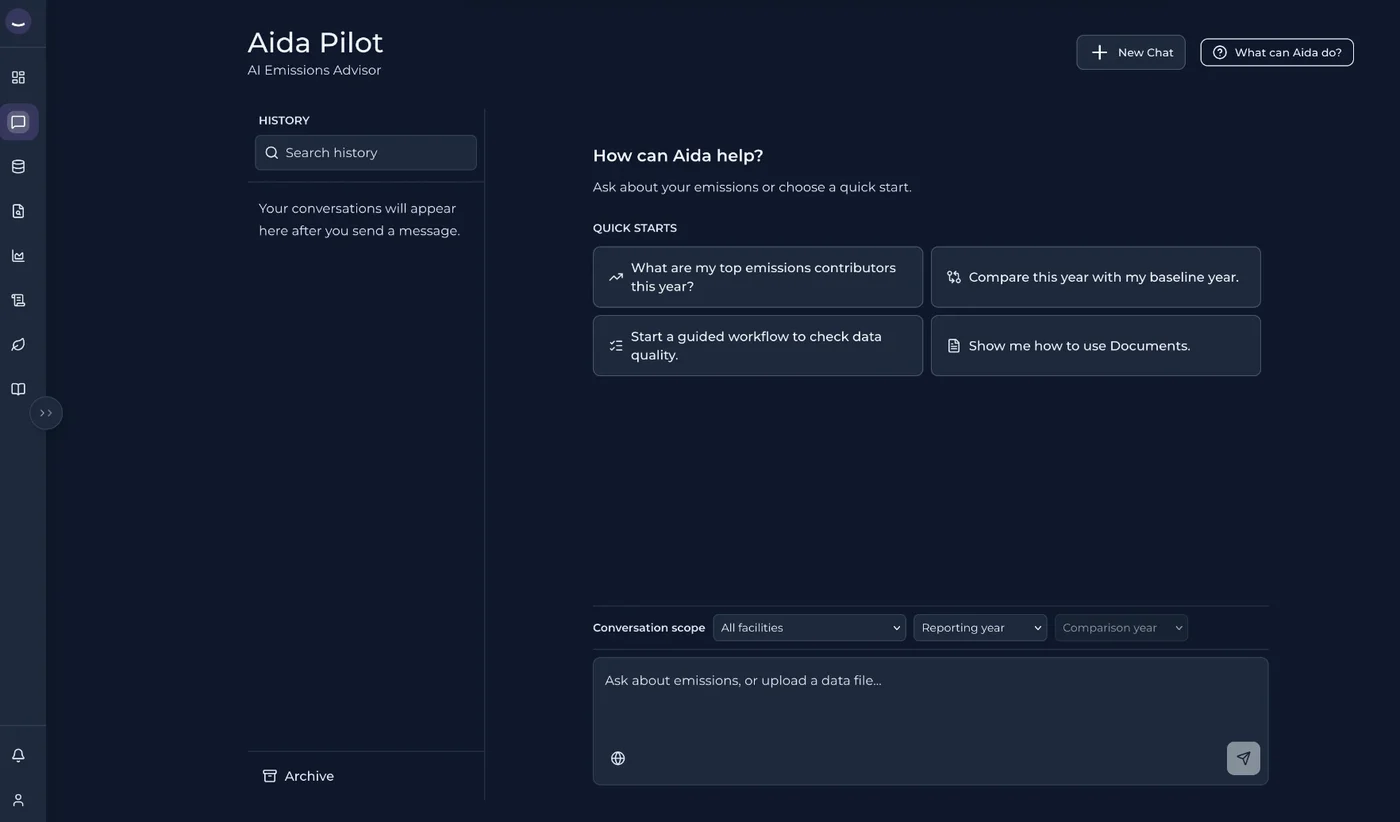This screenshot has width=1400, height=822.
Task: Click the Conversation scope label
Action: pos(649,628)
